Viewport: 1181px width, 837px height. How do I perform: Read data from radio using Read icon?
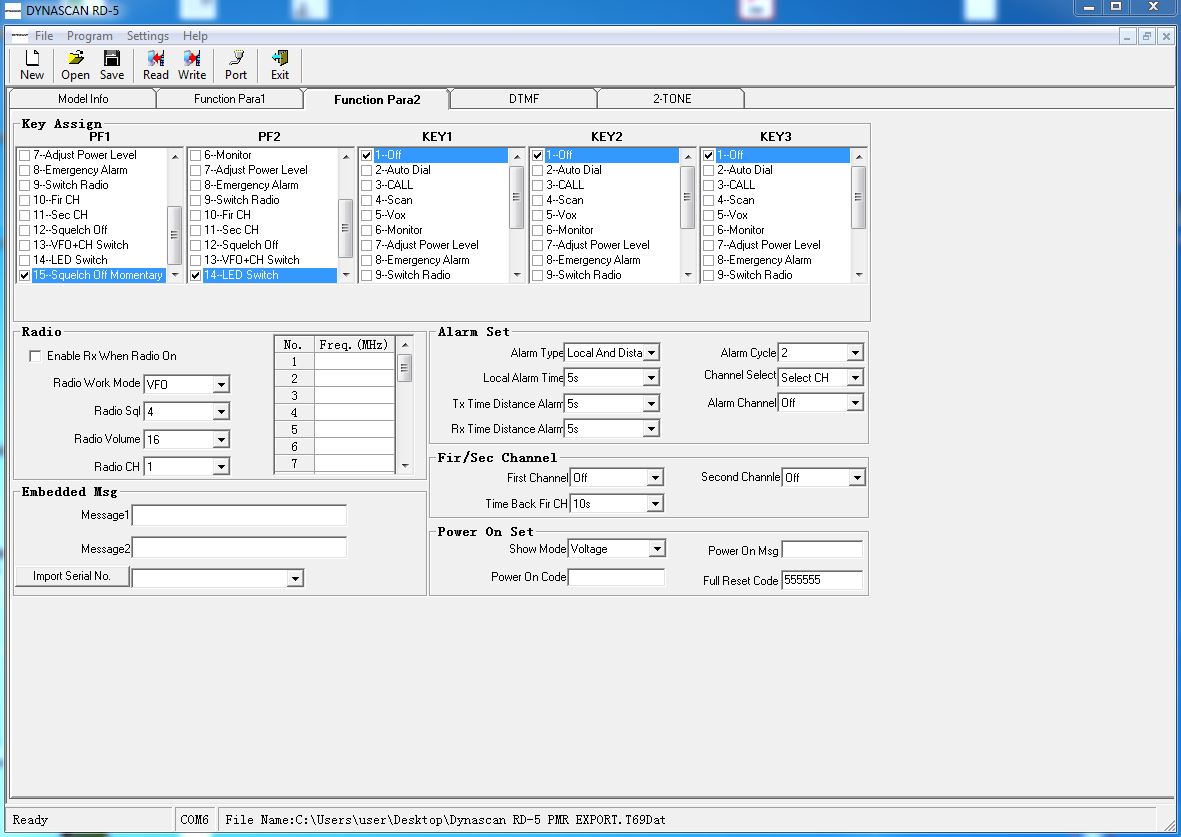156,66
